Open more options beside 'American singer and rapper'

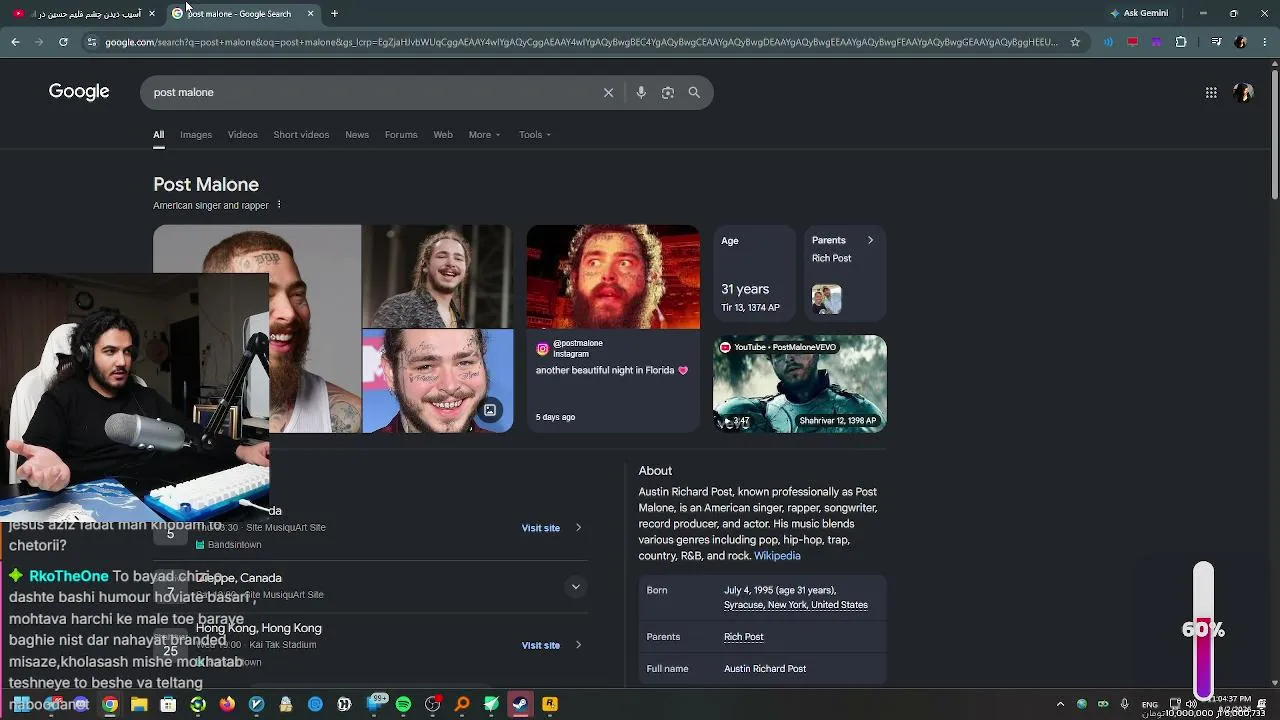point(279,205)
